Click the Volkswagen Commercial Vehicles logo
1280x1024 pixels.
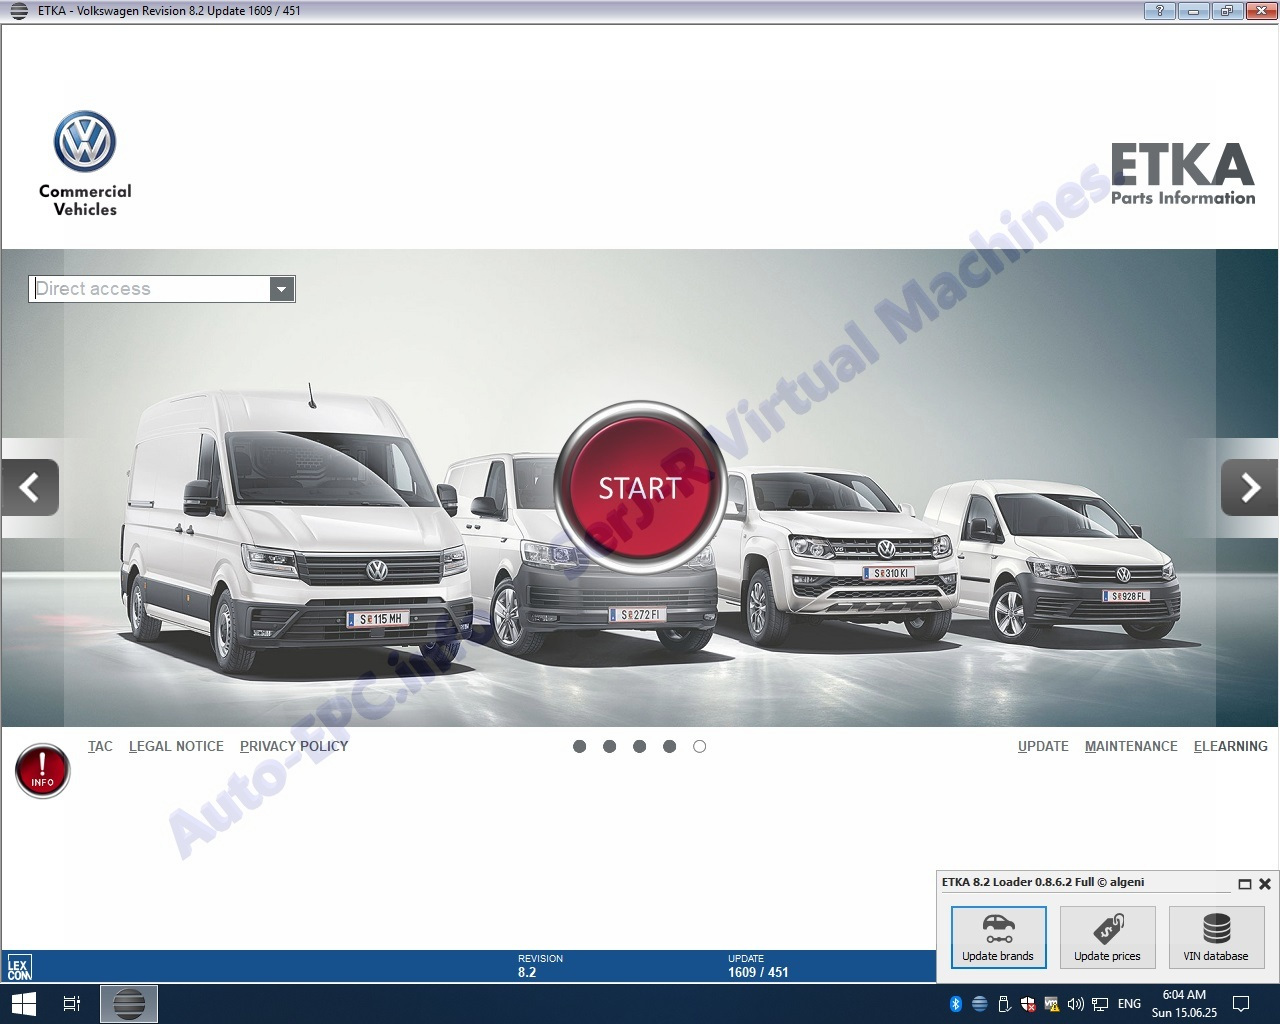(85, 163)
